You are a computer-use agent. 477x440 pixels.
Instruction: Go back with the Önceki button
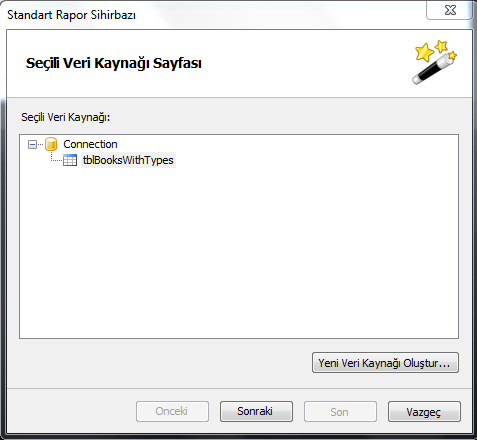(172, 411)
